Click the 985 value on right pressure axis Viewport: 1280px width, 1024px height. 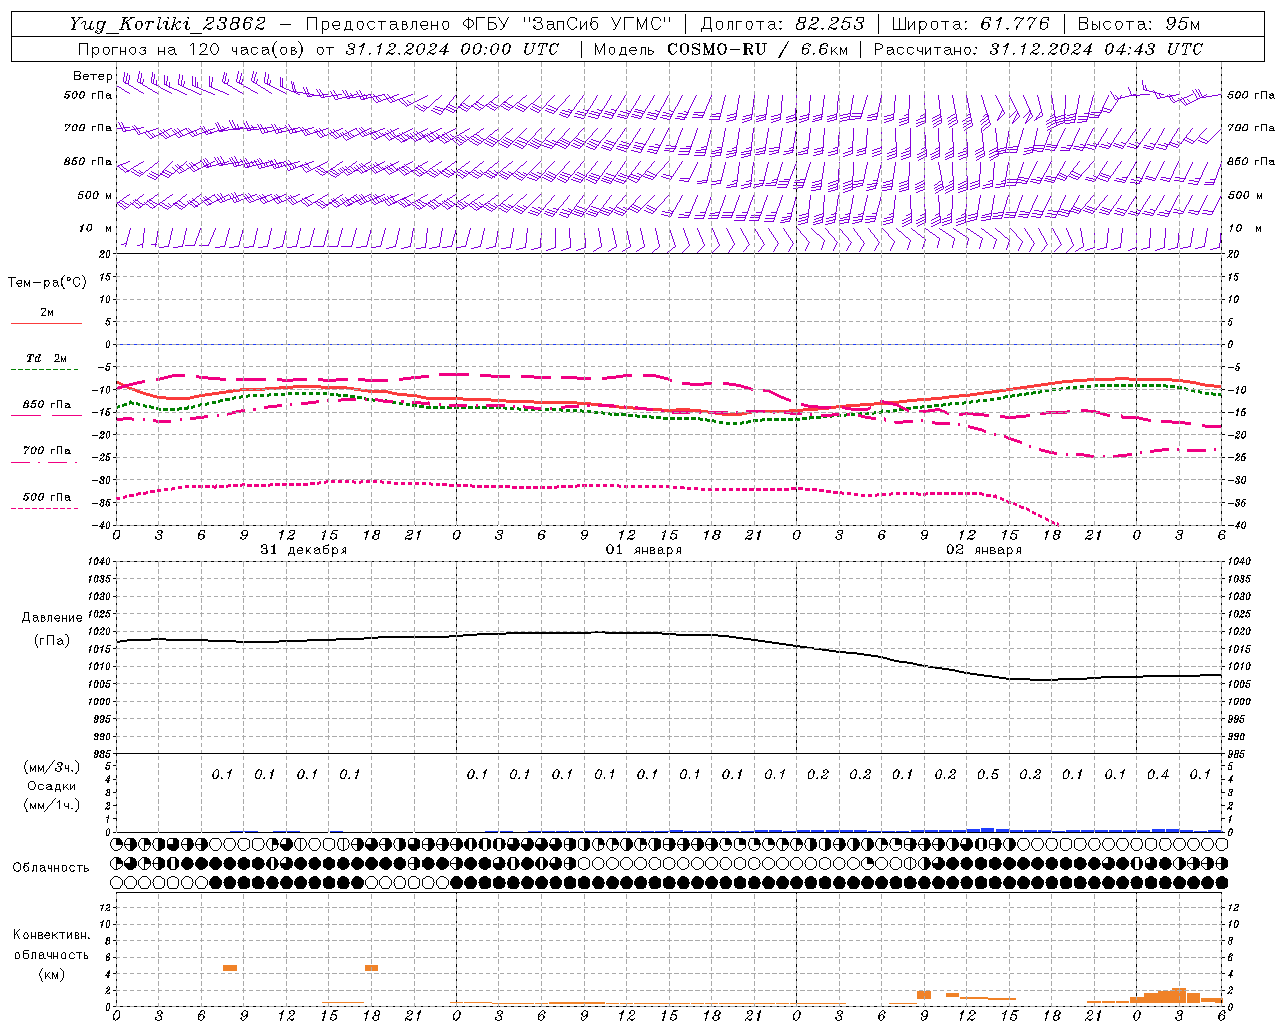1238,754
